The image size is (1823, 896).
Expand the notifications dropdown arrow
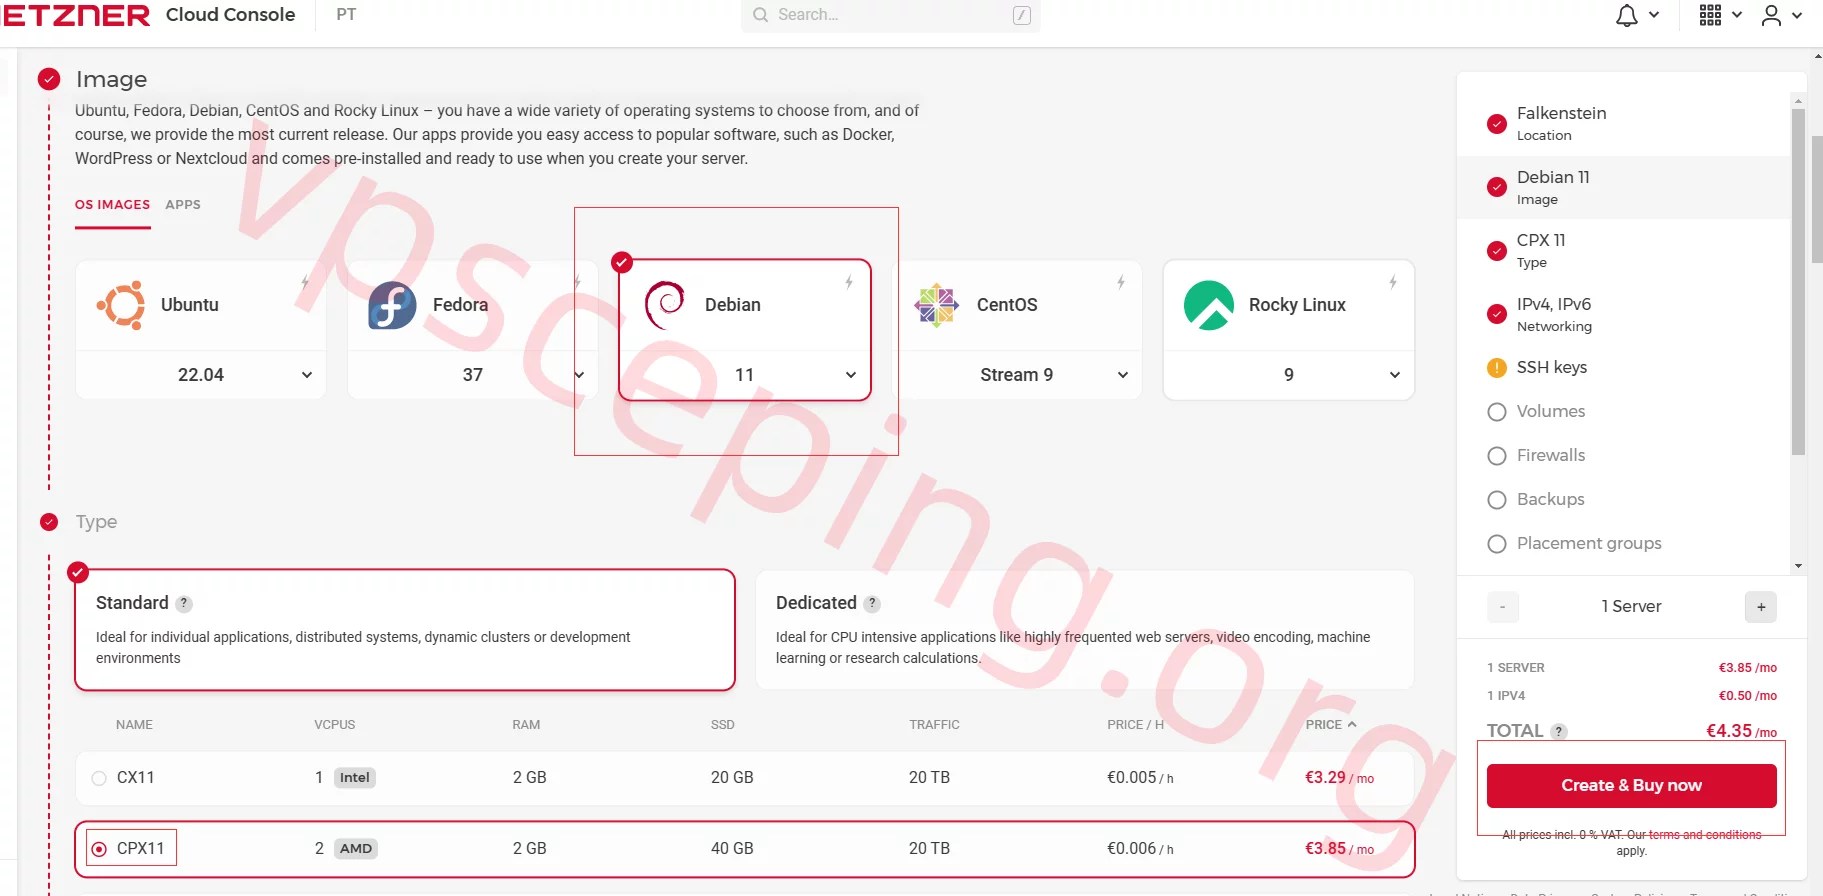click(1654, 15)
